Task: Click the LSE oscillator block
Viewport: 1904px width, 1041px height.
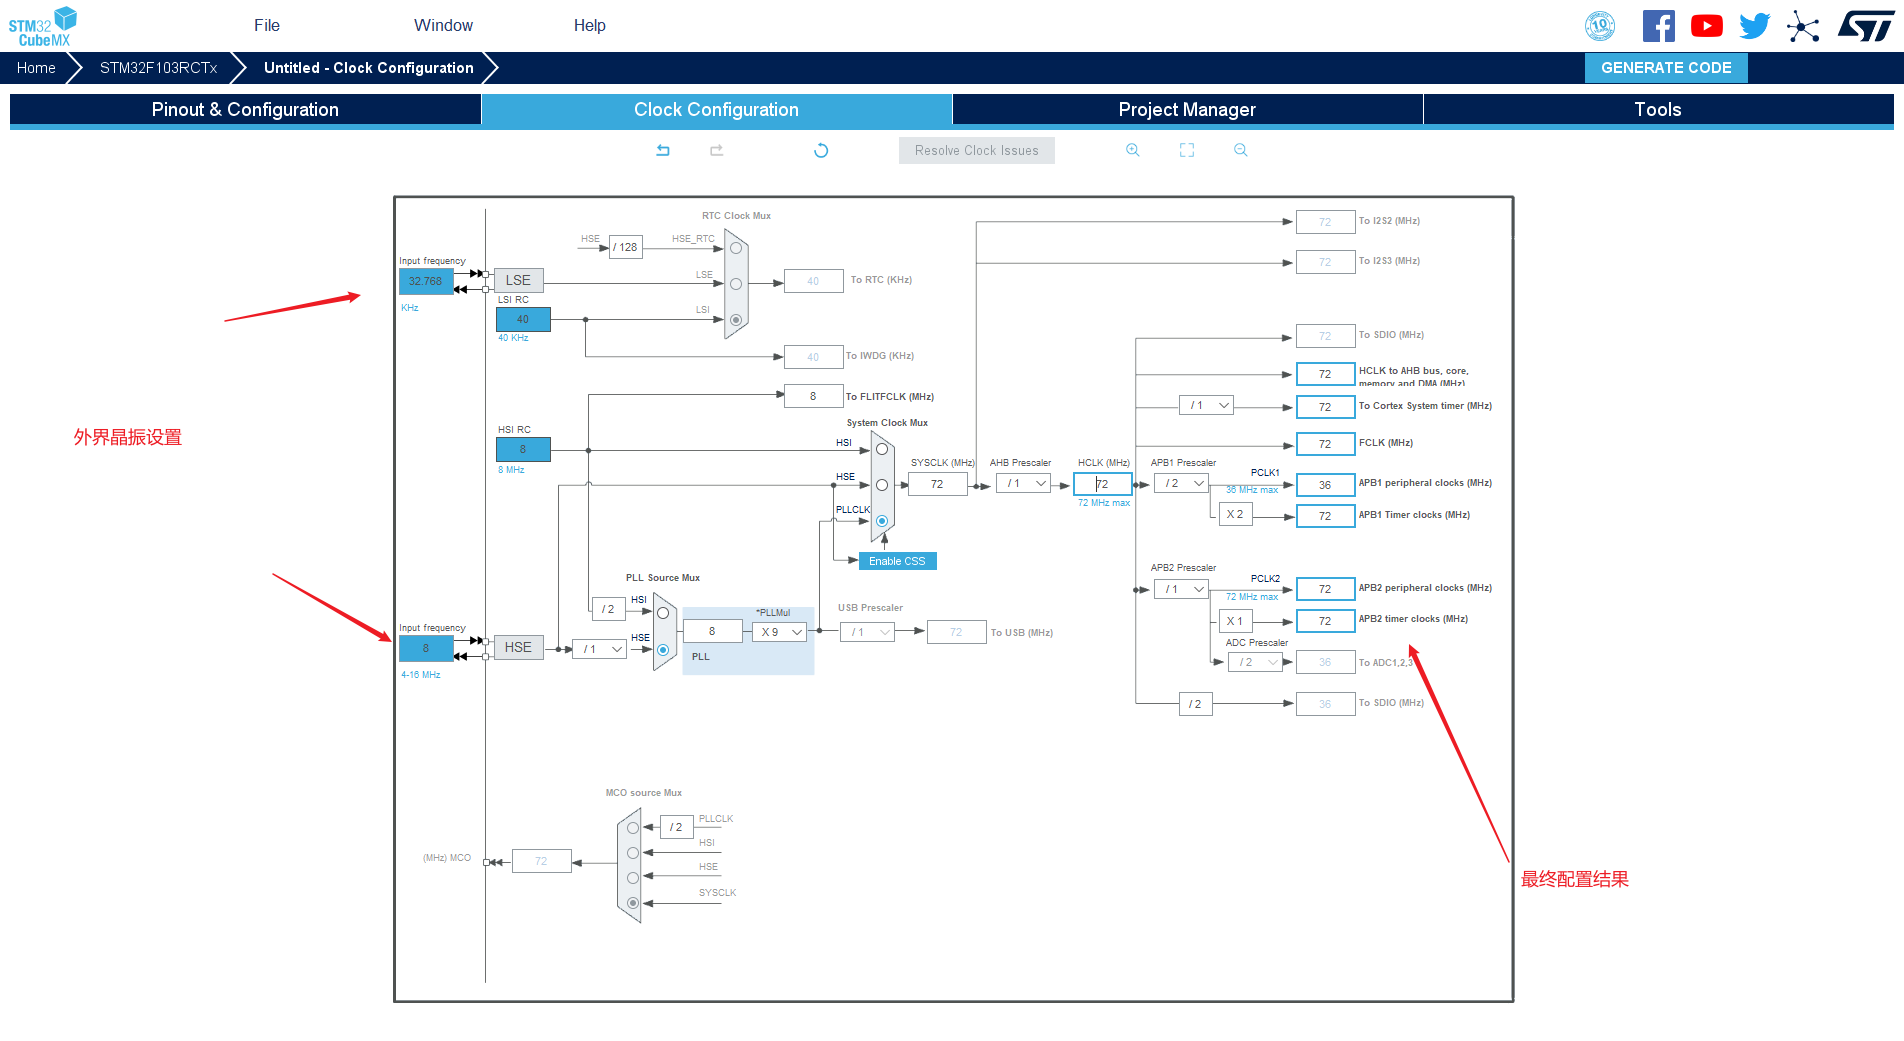Action: [518, 280]
